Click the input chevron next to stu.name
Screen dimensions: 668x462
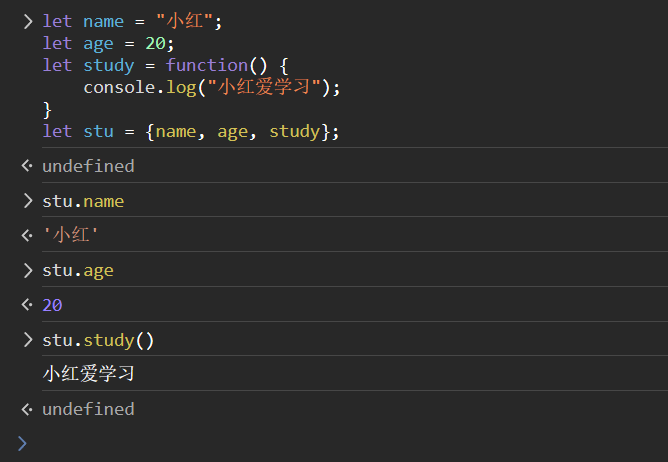pyautogui.click(x=27, y=201)
